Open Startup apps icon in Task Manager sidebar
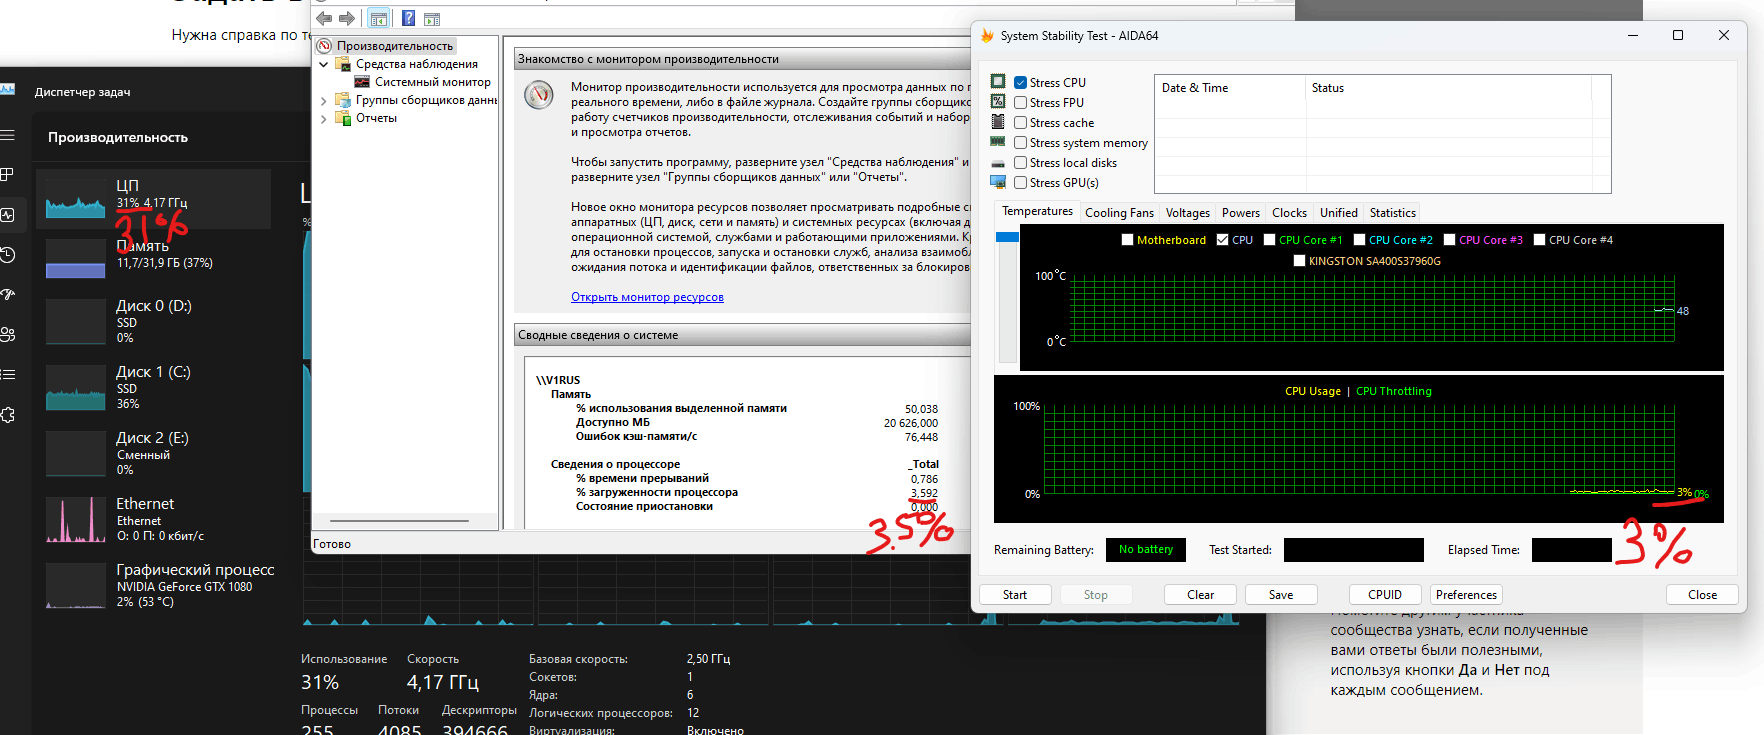 tap(8, 294)
